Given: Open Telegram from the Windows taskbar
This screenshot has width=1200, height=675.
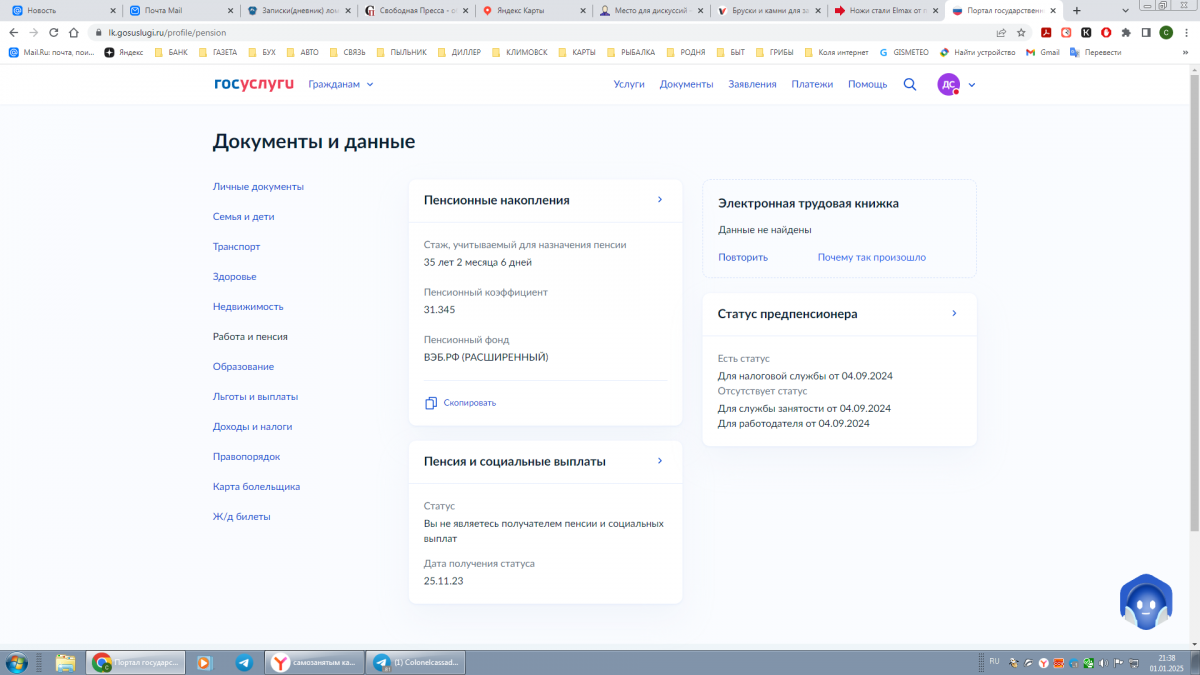Looking at the screenshot, I should coord(244,662).
